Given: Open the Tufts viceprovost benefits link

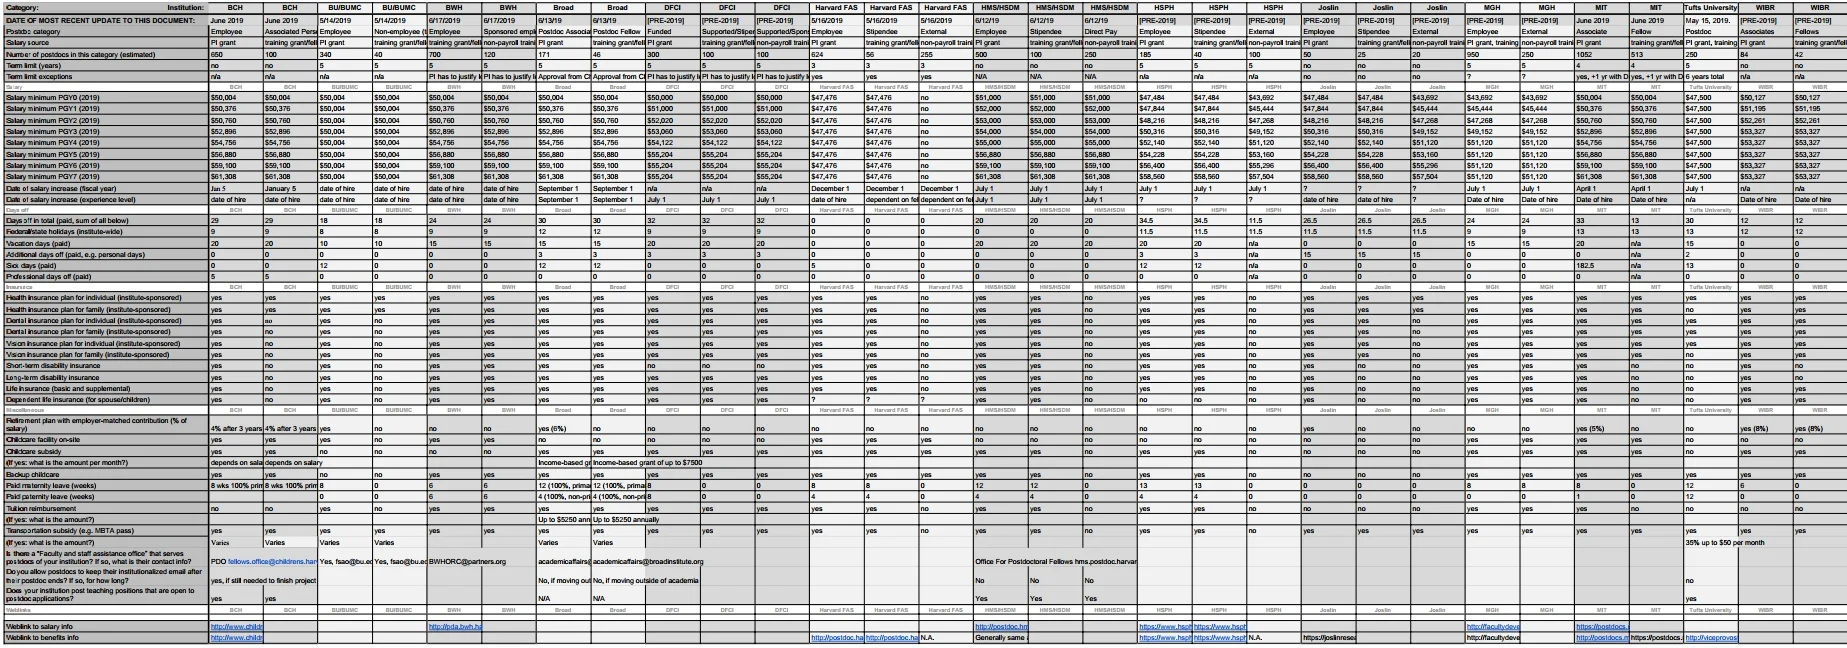Looking at the screenshot, I should [x=1711, y=638].
